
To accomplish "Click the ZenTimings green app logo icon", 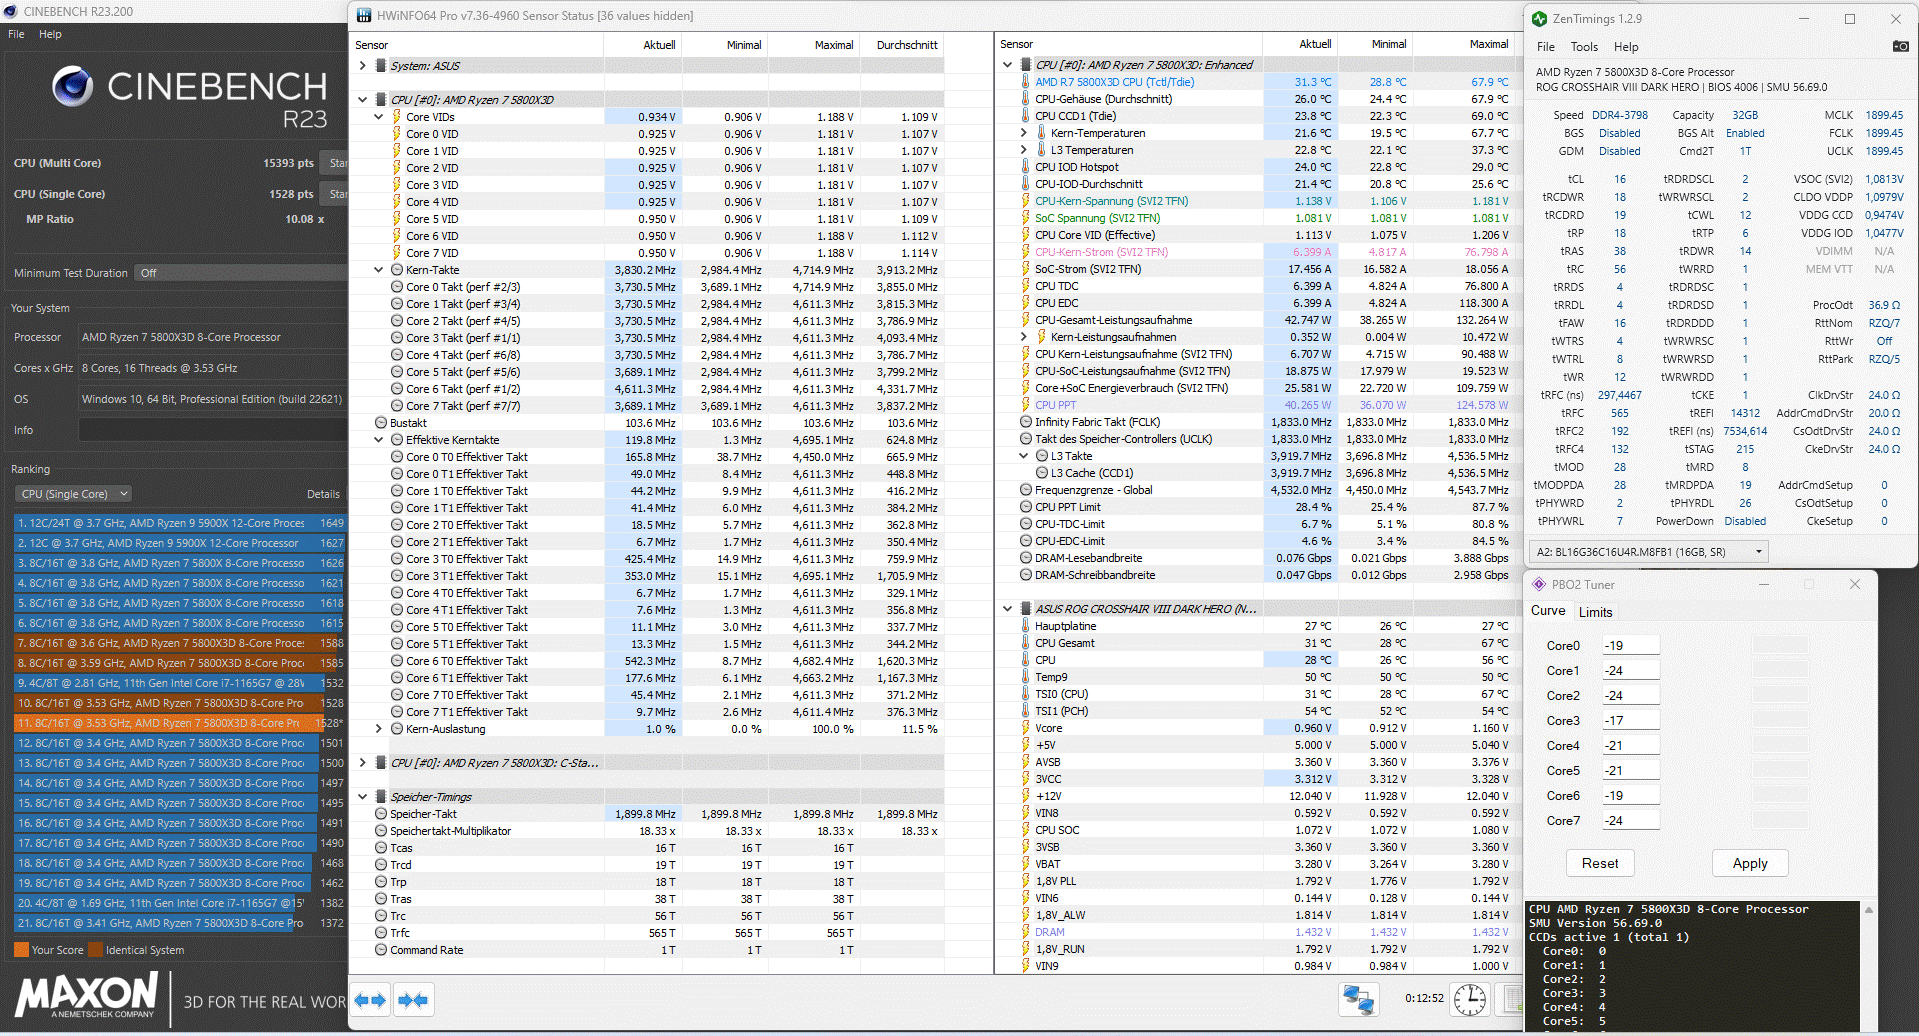I will (1539, 18).
